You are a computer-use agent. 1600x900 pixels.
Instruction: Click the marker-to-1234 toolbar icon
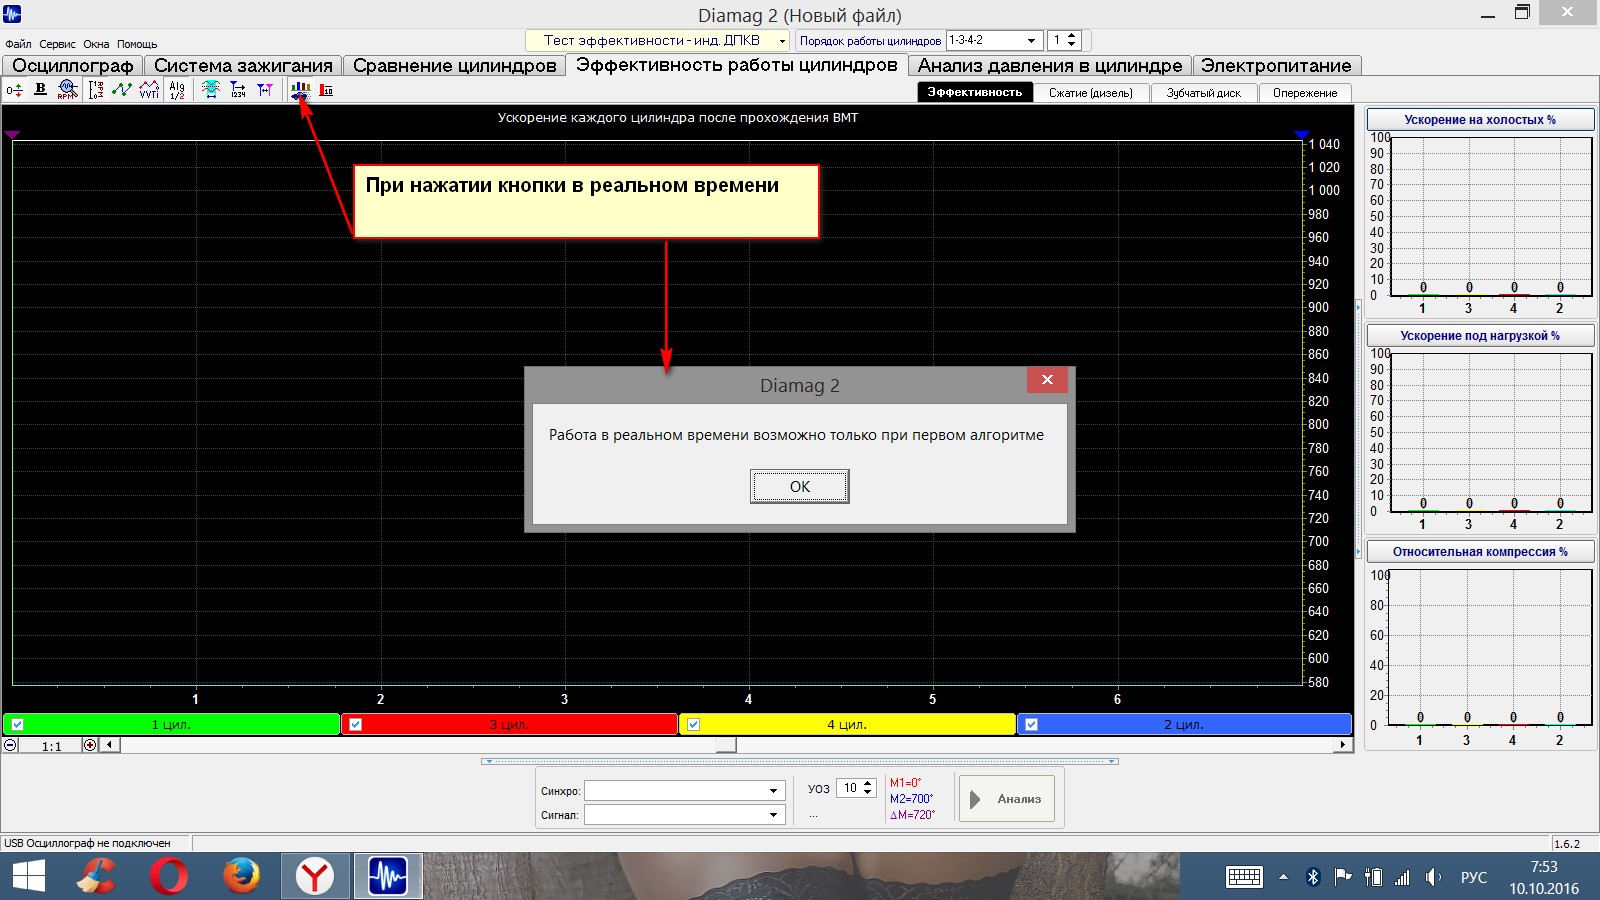tap(238, 90)
